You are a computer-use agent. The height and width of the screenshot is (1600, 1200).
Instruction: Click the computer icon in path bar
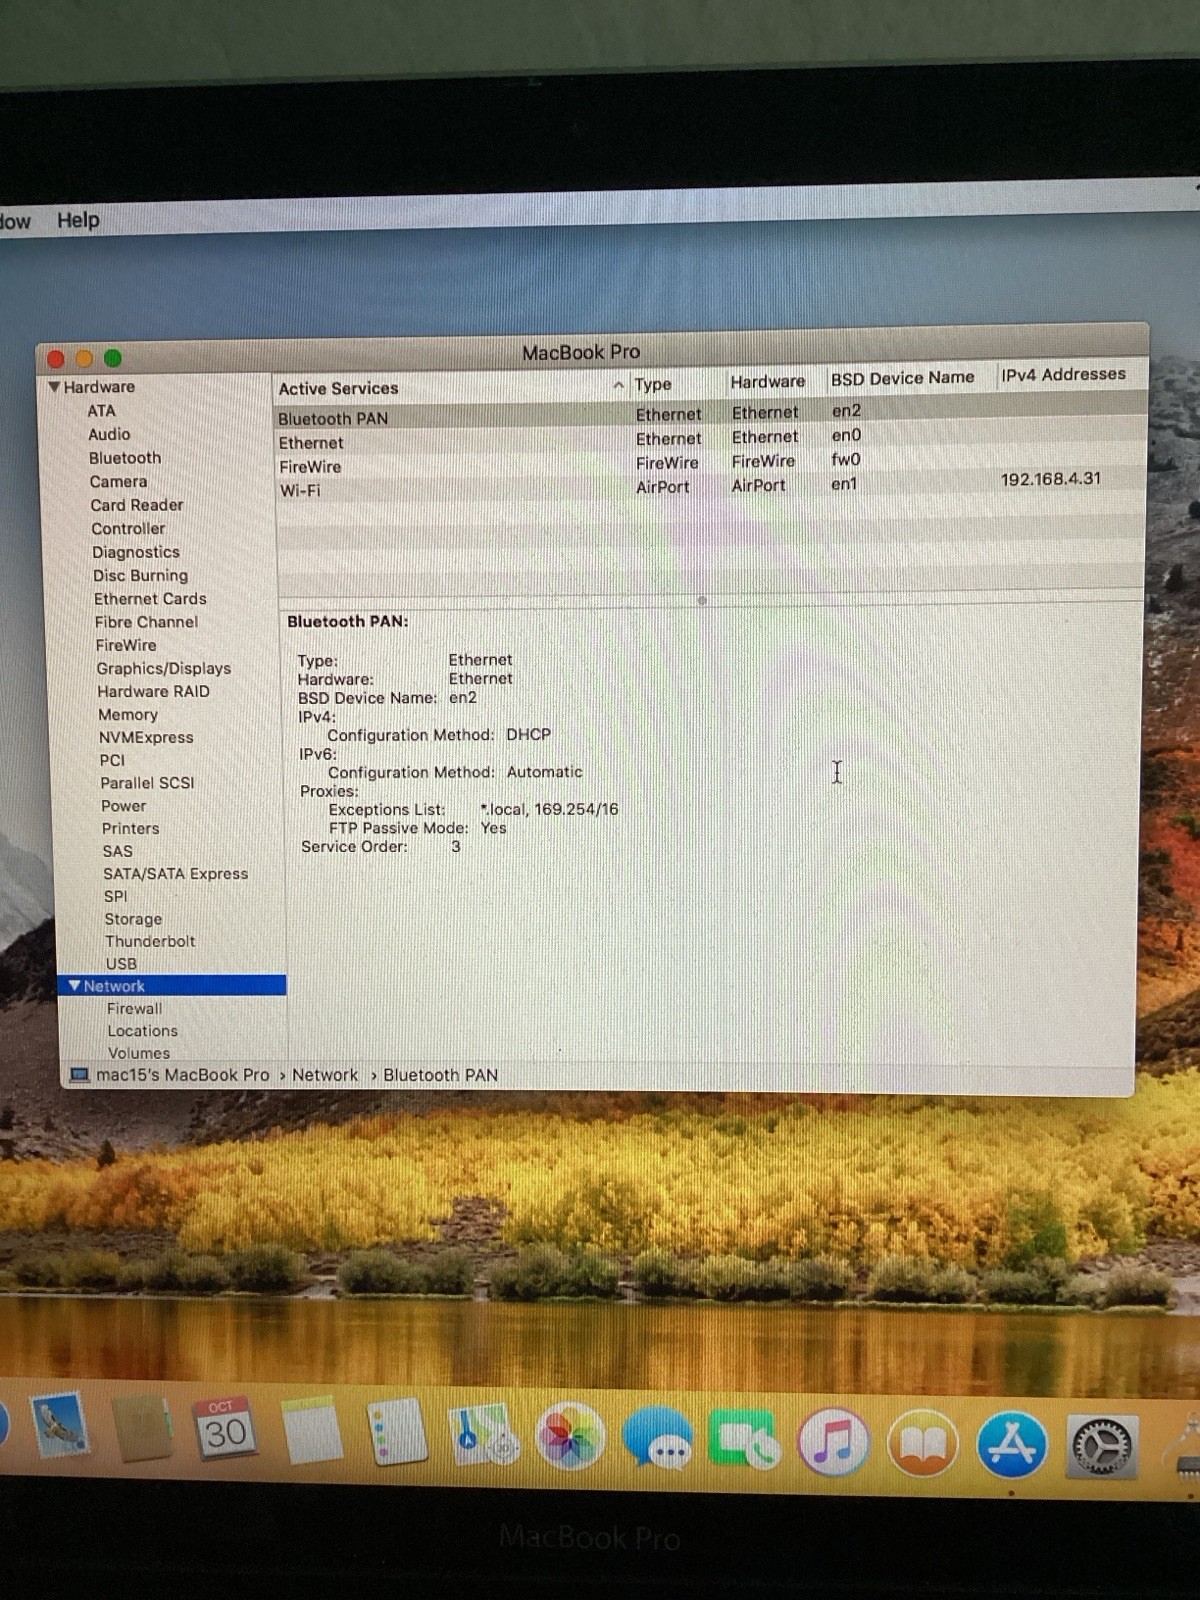(79, 1075)
